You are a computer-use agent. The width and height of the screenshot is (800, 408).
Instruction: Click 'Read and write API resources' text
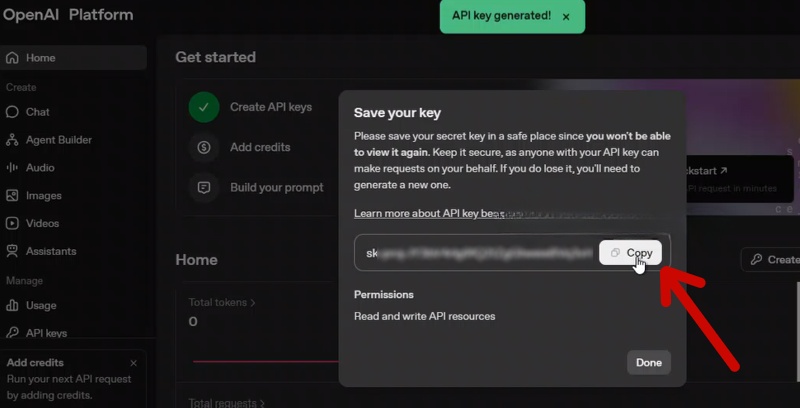[x=424, y=316]
